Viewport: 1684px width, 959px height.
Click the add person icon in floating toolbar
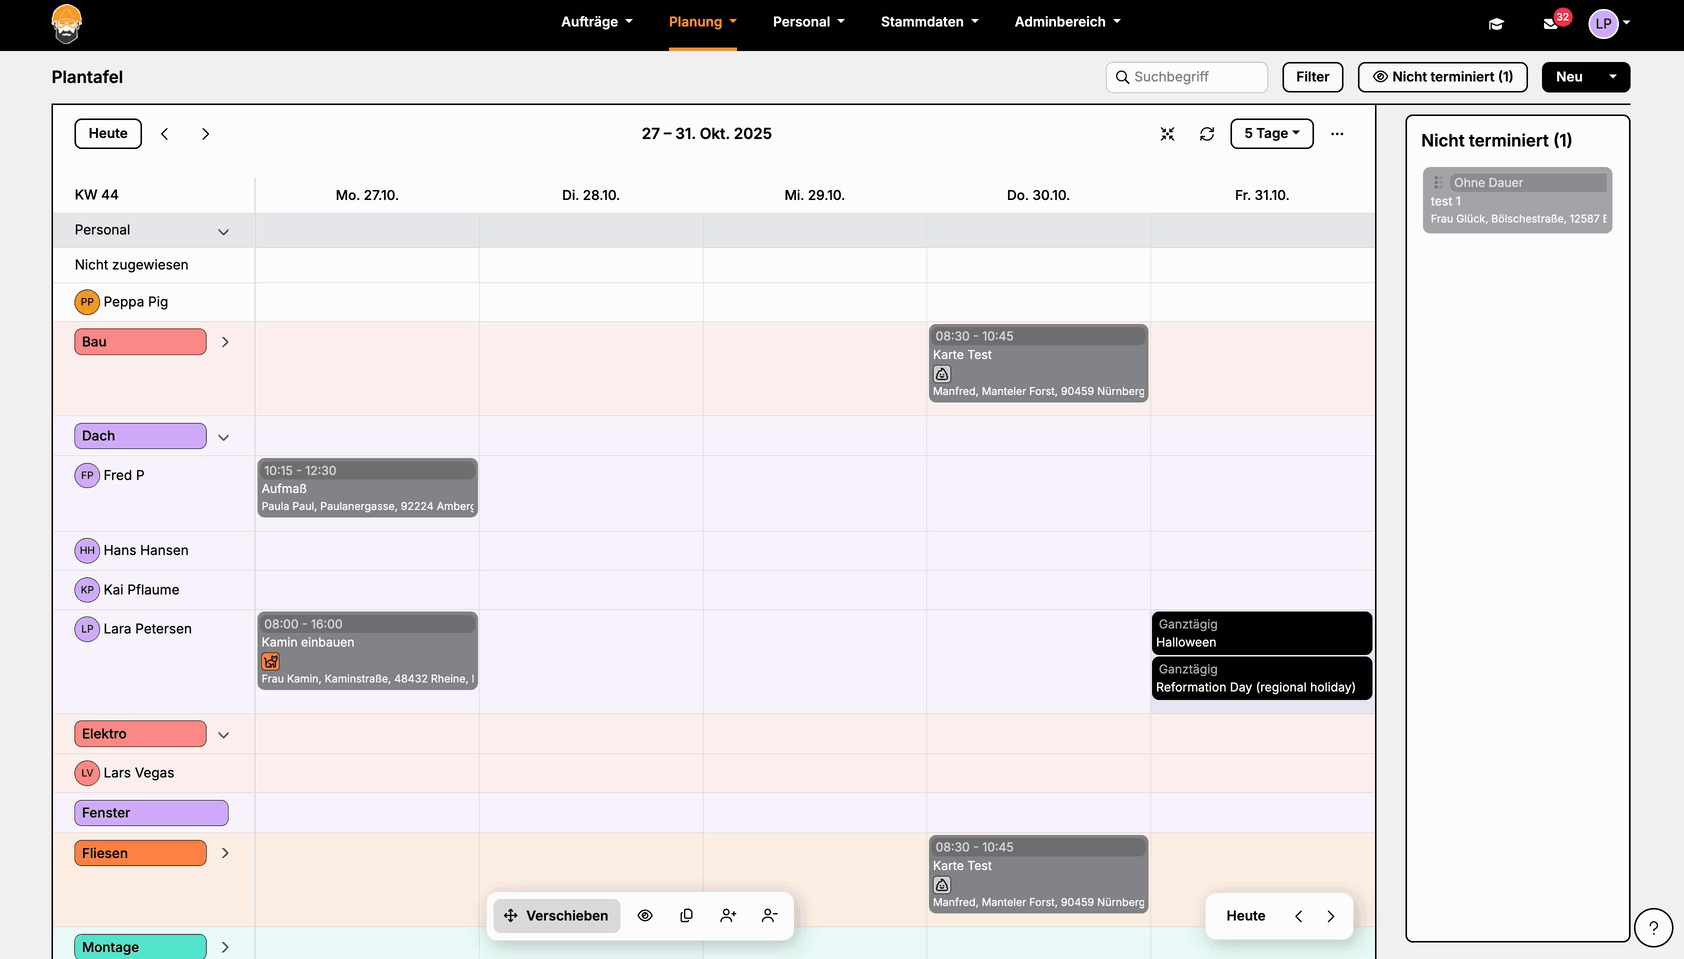(728, 916)
